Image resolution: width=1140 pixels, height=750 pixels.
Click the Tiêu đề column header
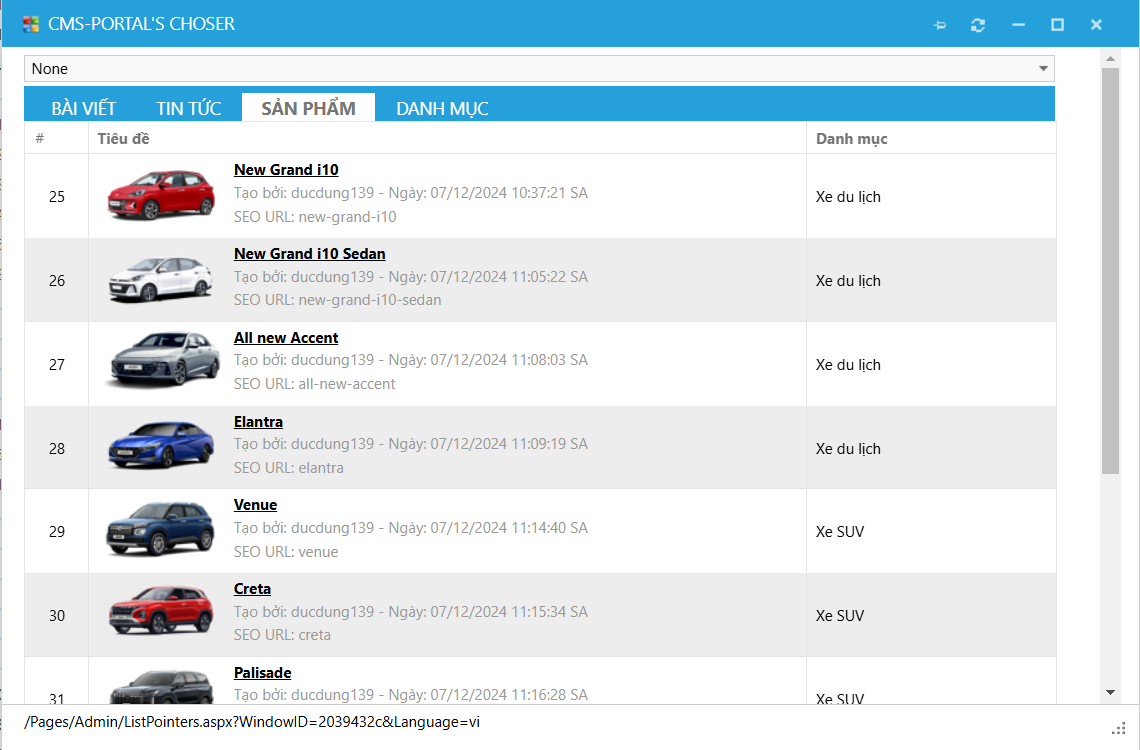coord(123,138)
